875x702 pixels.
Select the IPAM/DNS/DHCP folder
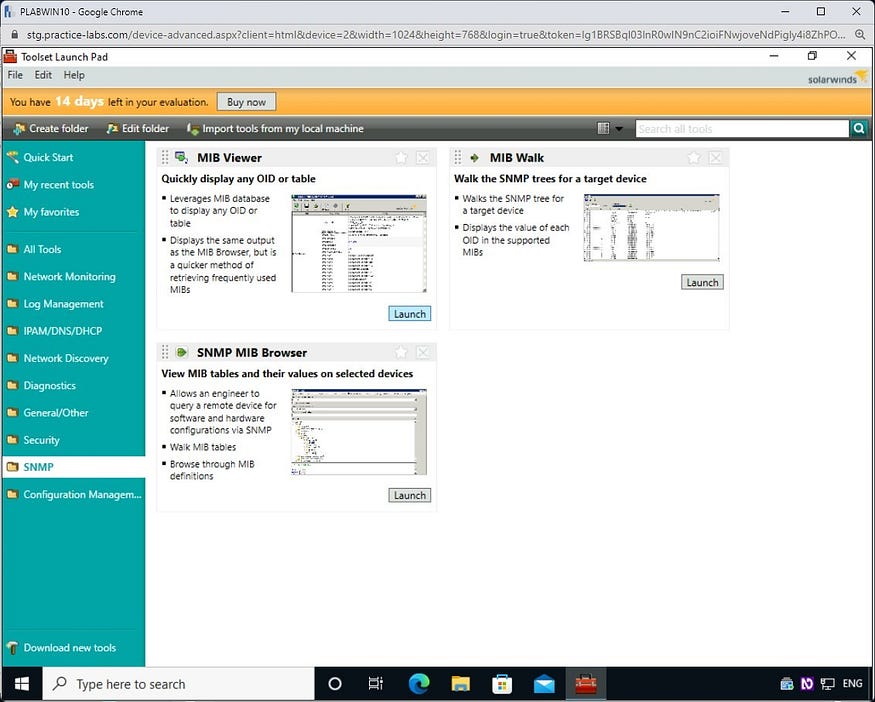tap(62, 331)
